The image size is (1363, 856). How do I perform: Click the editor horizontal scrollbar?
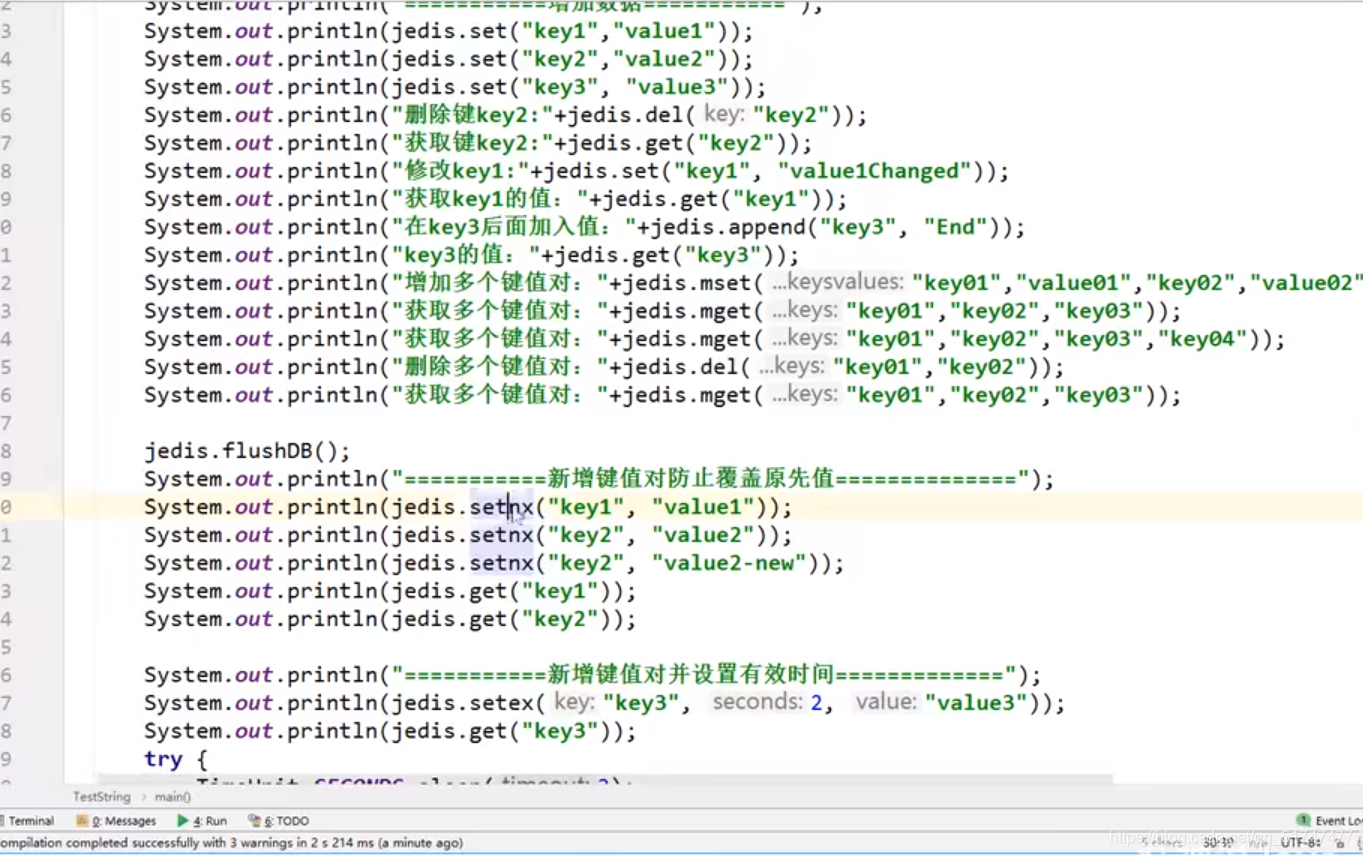pyautogui.click(x=605, y=777)
